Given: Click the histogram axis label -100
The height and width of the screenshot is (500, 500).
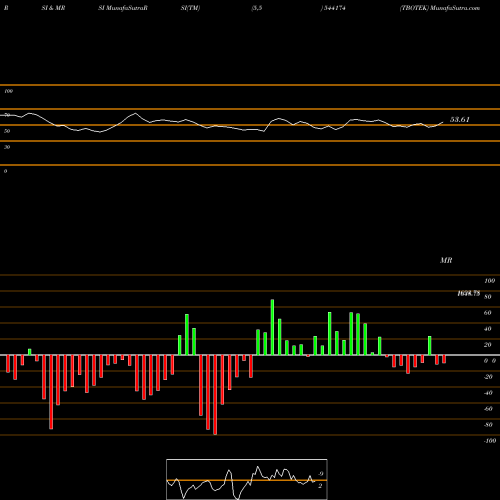Looking at the screenshot, I should (490, 441).
